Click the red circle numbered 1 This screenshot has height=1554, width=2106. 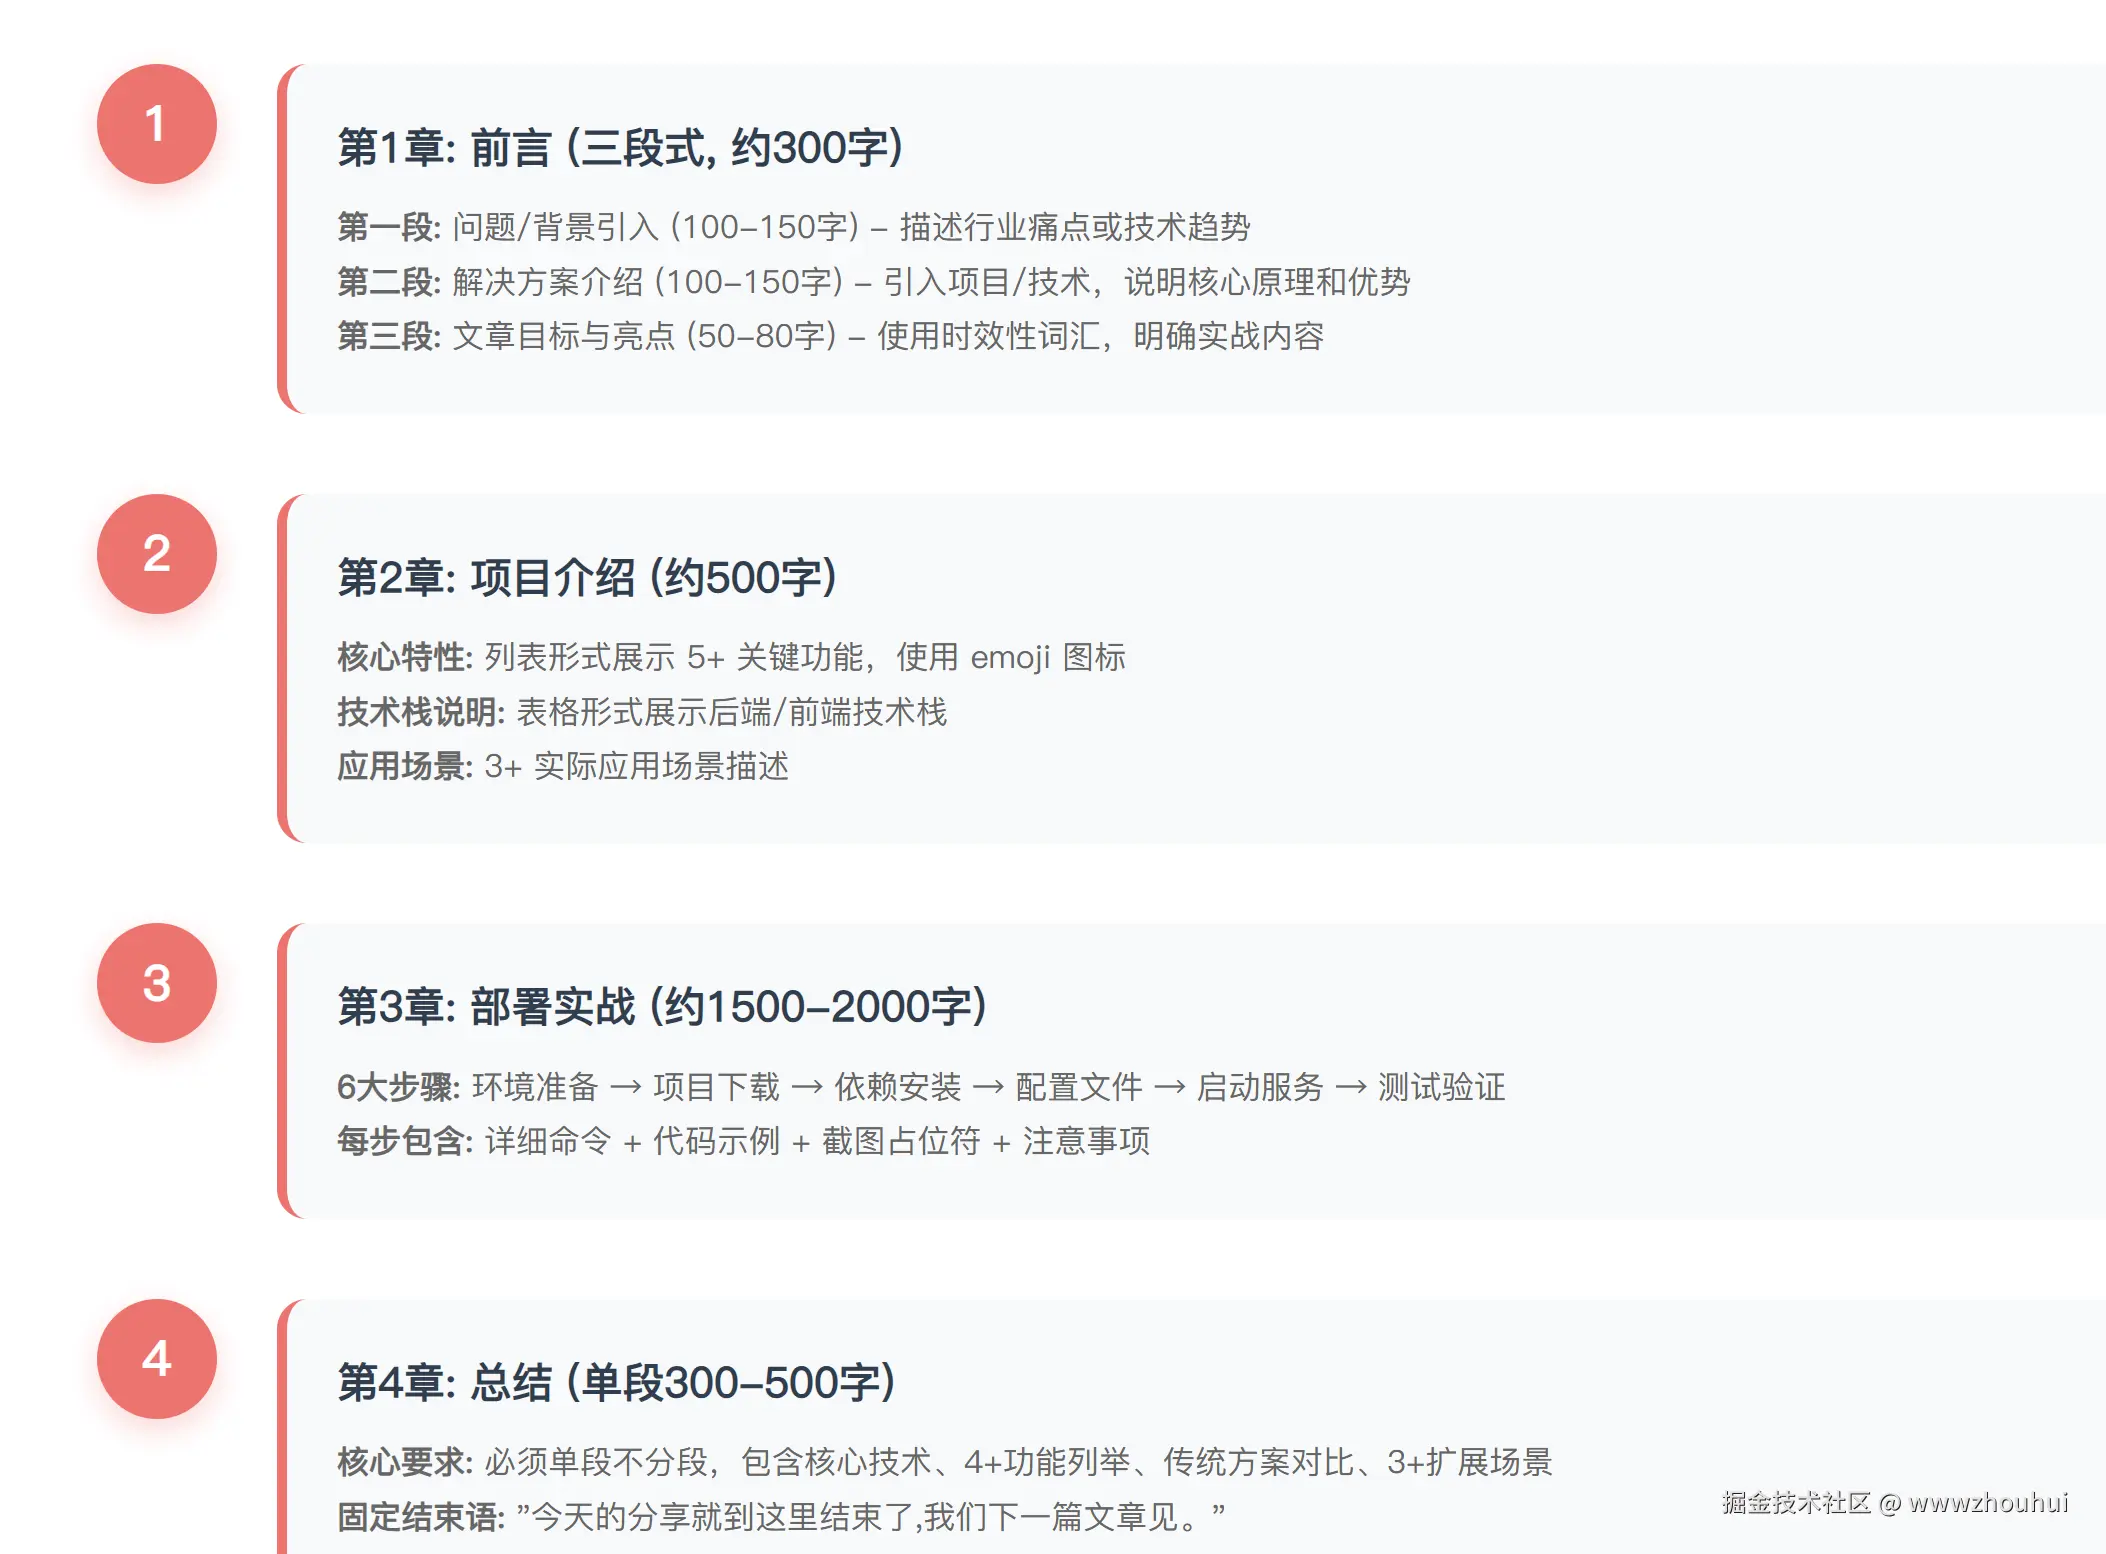point(156,124)
